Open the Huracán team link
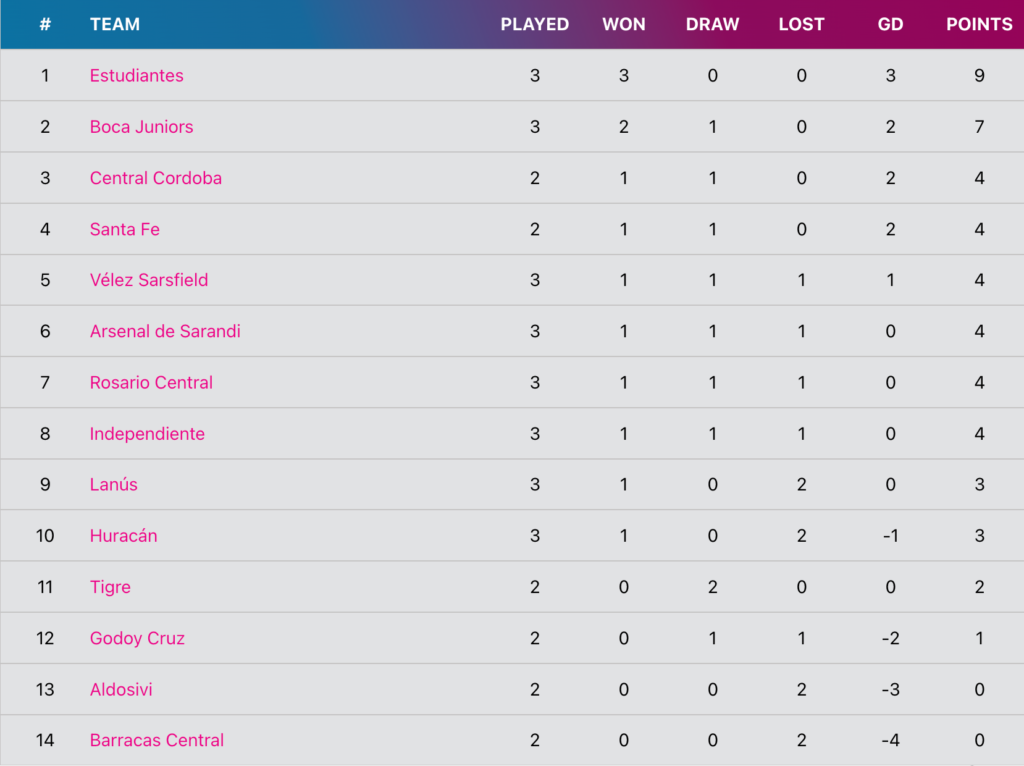The image size is (1024, 766). point(123,535)
